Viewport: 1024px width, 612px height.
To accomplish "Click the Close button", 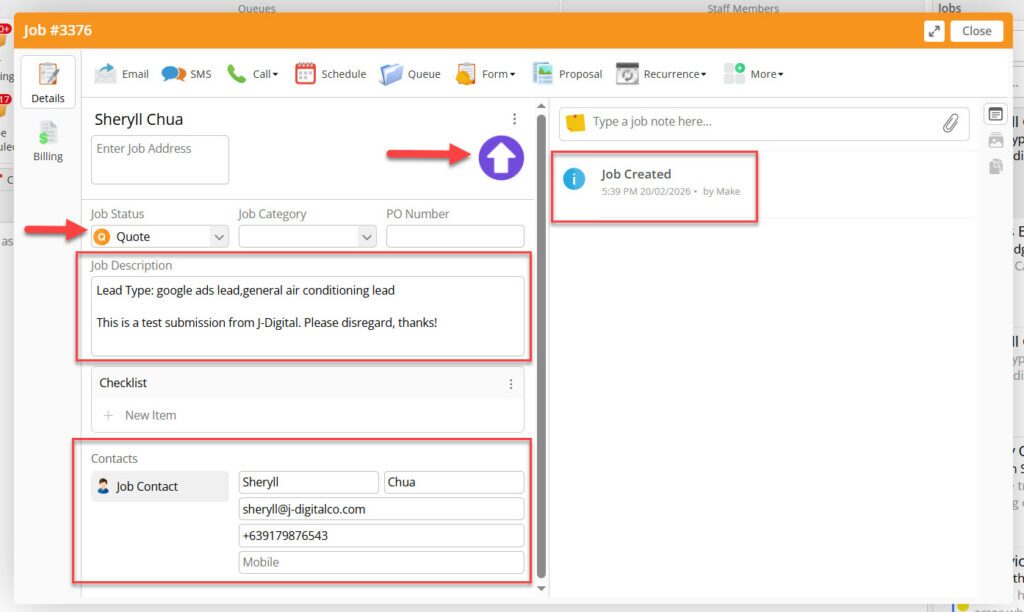I will coord(976,31).
